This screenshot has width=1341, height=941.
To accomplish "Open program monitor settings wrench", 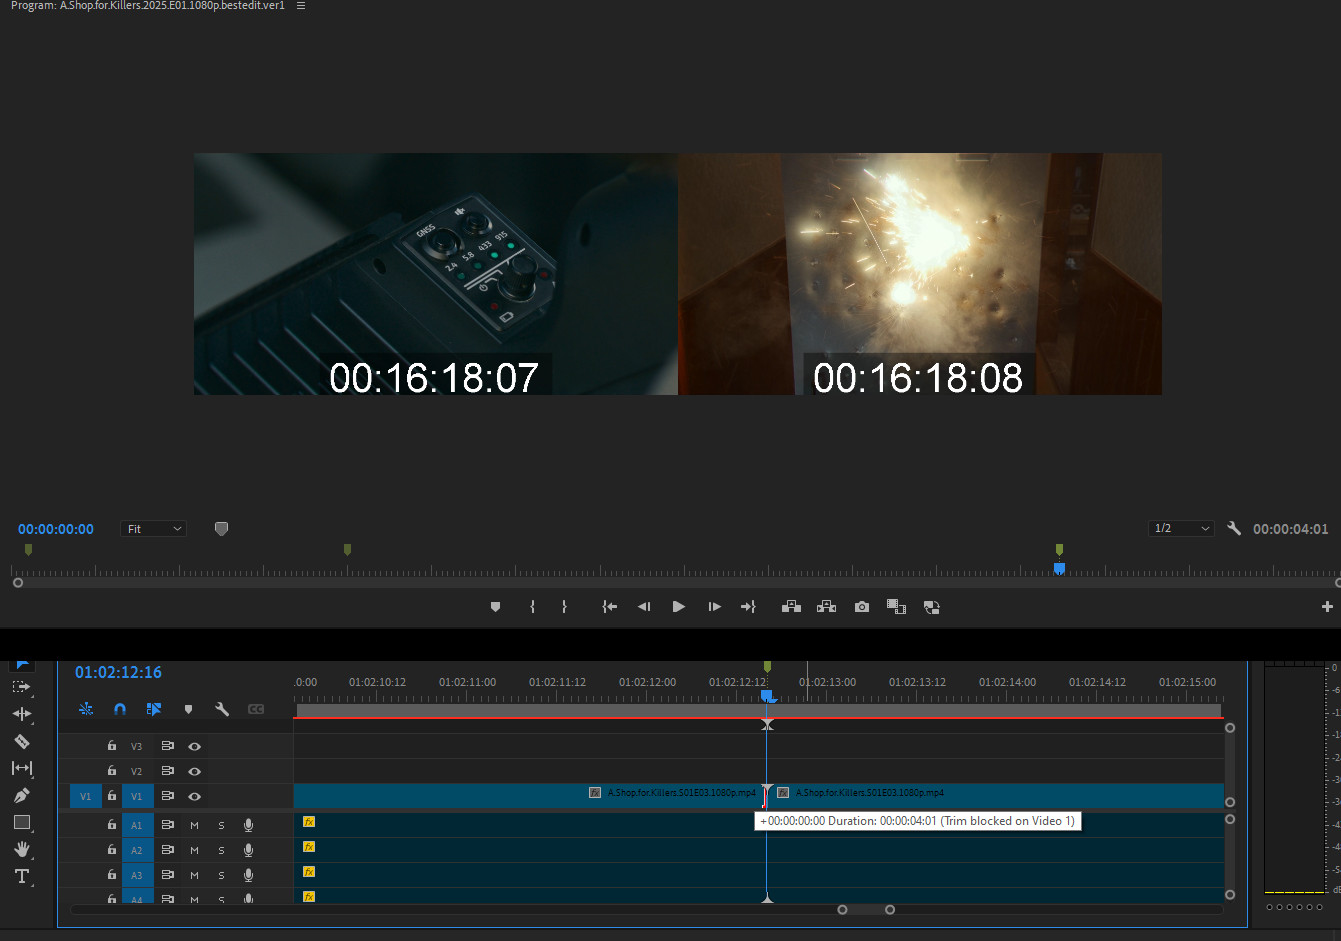I will tap(1234, 529).
